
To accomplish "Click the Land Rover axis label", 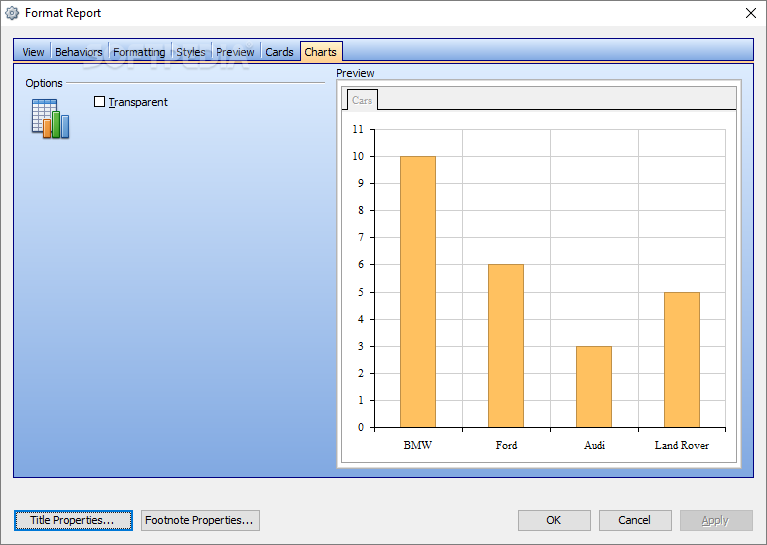I will [682, 445].
